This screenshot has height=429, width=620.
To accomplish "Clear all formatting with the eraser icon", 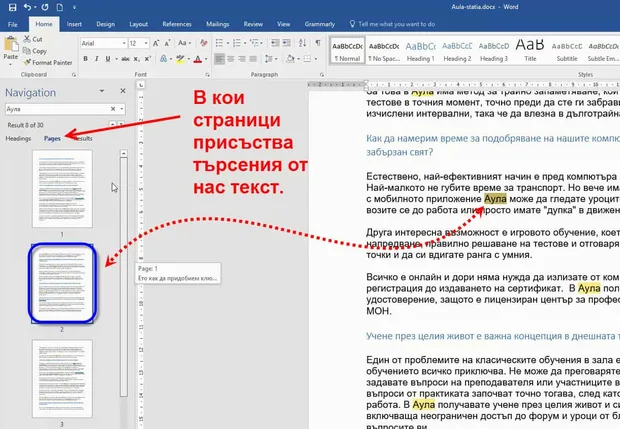I will (x=204, y=43).
